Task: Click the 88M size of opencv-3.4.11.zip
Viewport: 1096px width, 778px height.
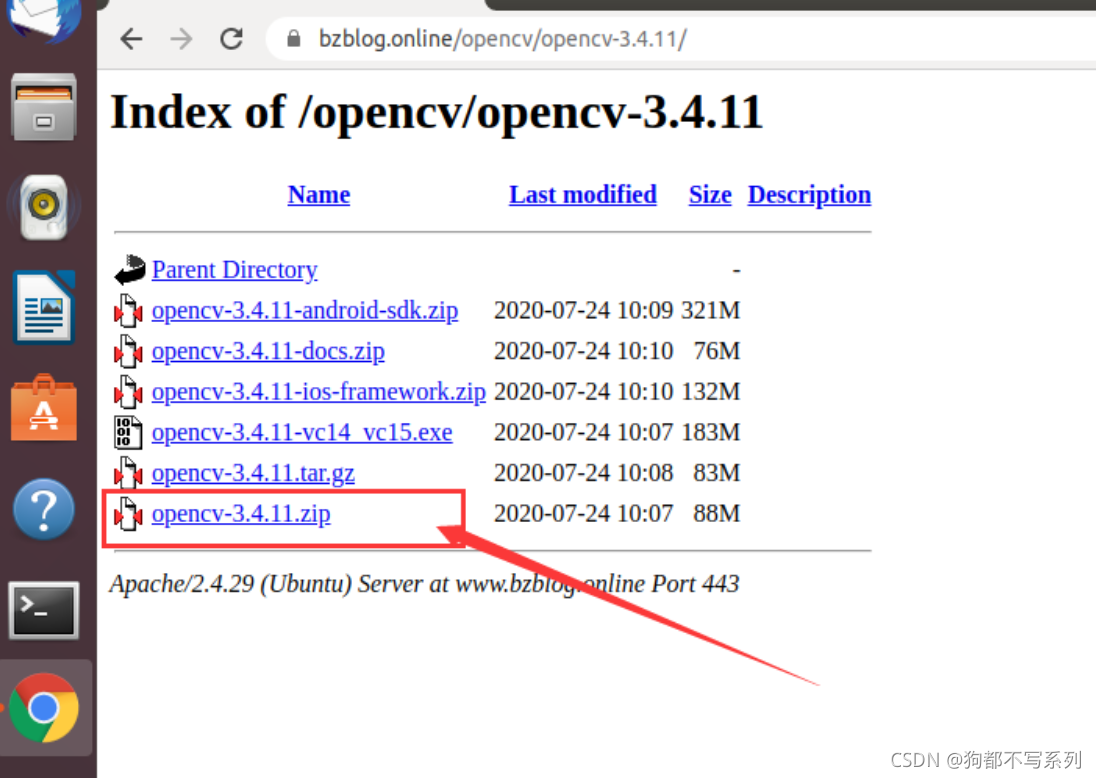Action: 716,513
